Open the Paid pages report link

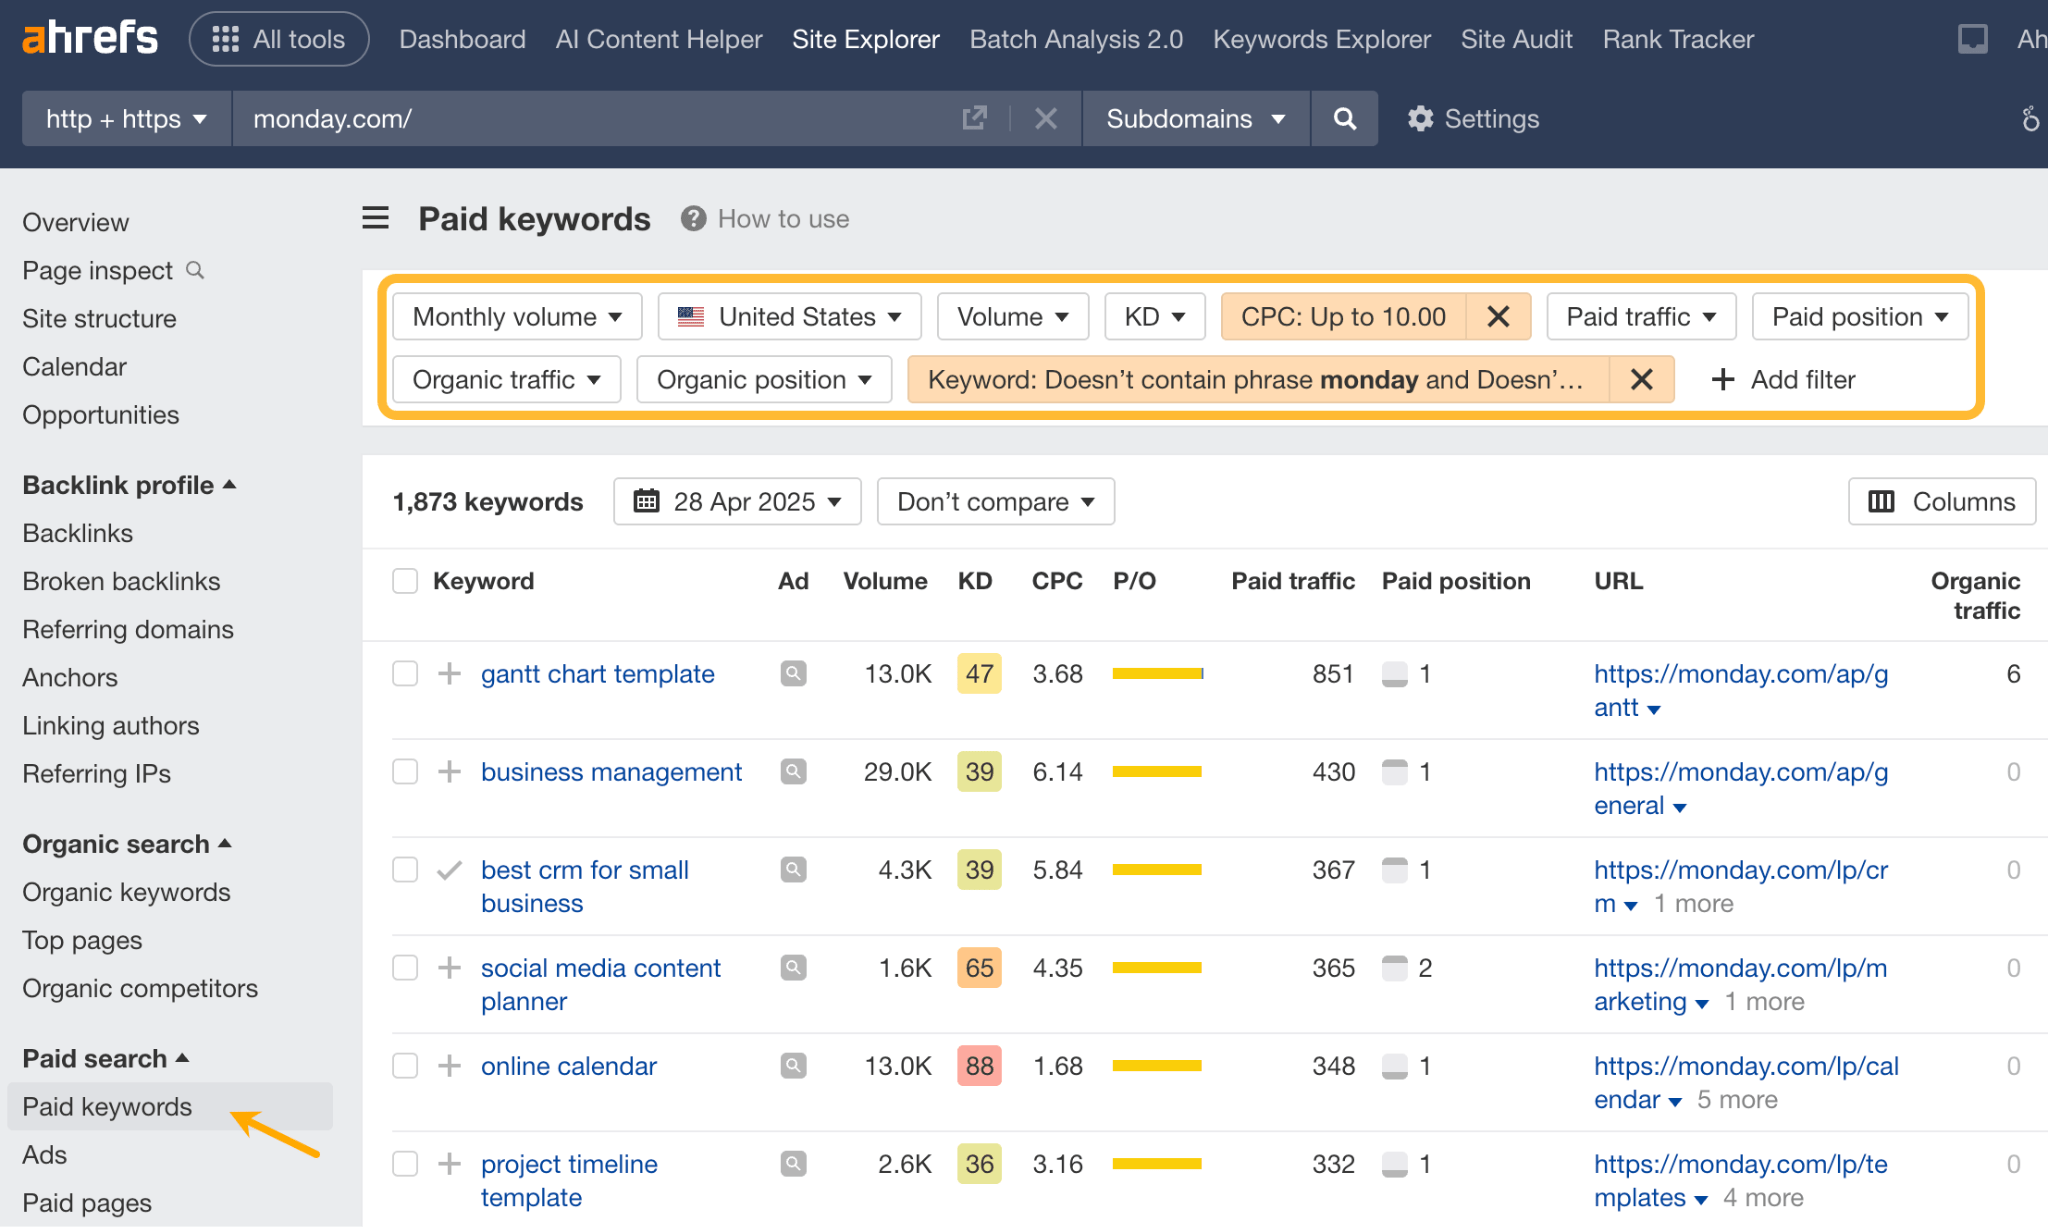86,1202
